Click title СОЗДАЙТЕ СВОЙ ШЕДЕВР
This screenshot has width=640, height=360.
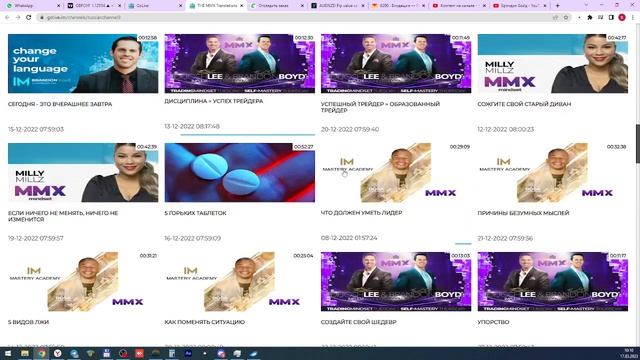point(358,322)
